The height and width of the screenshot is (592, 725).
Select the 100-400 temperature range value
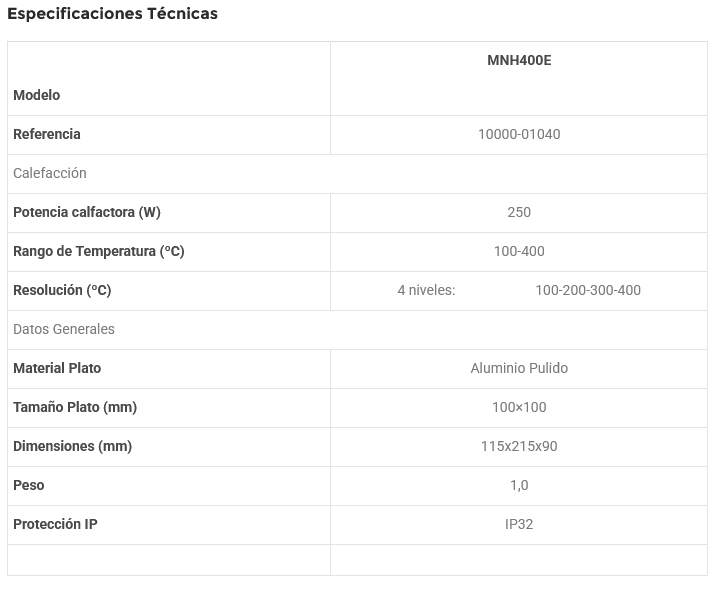pos(519,251)
